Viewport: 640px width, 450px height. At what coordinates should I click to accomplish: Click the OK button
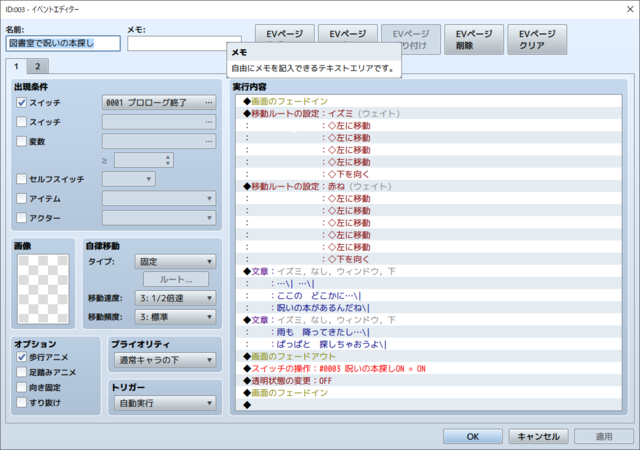click(473, 437)
